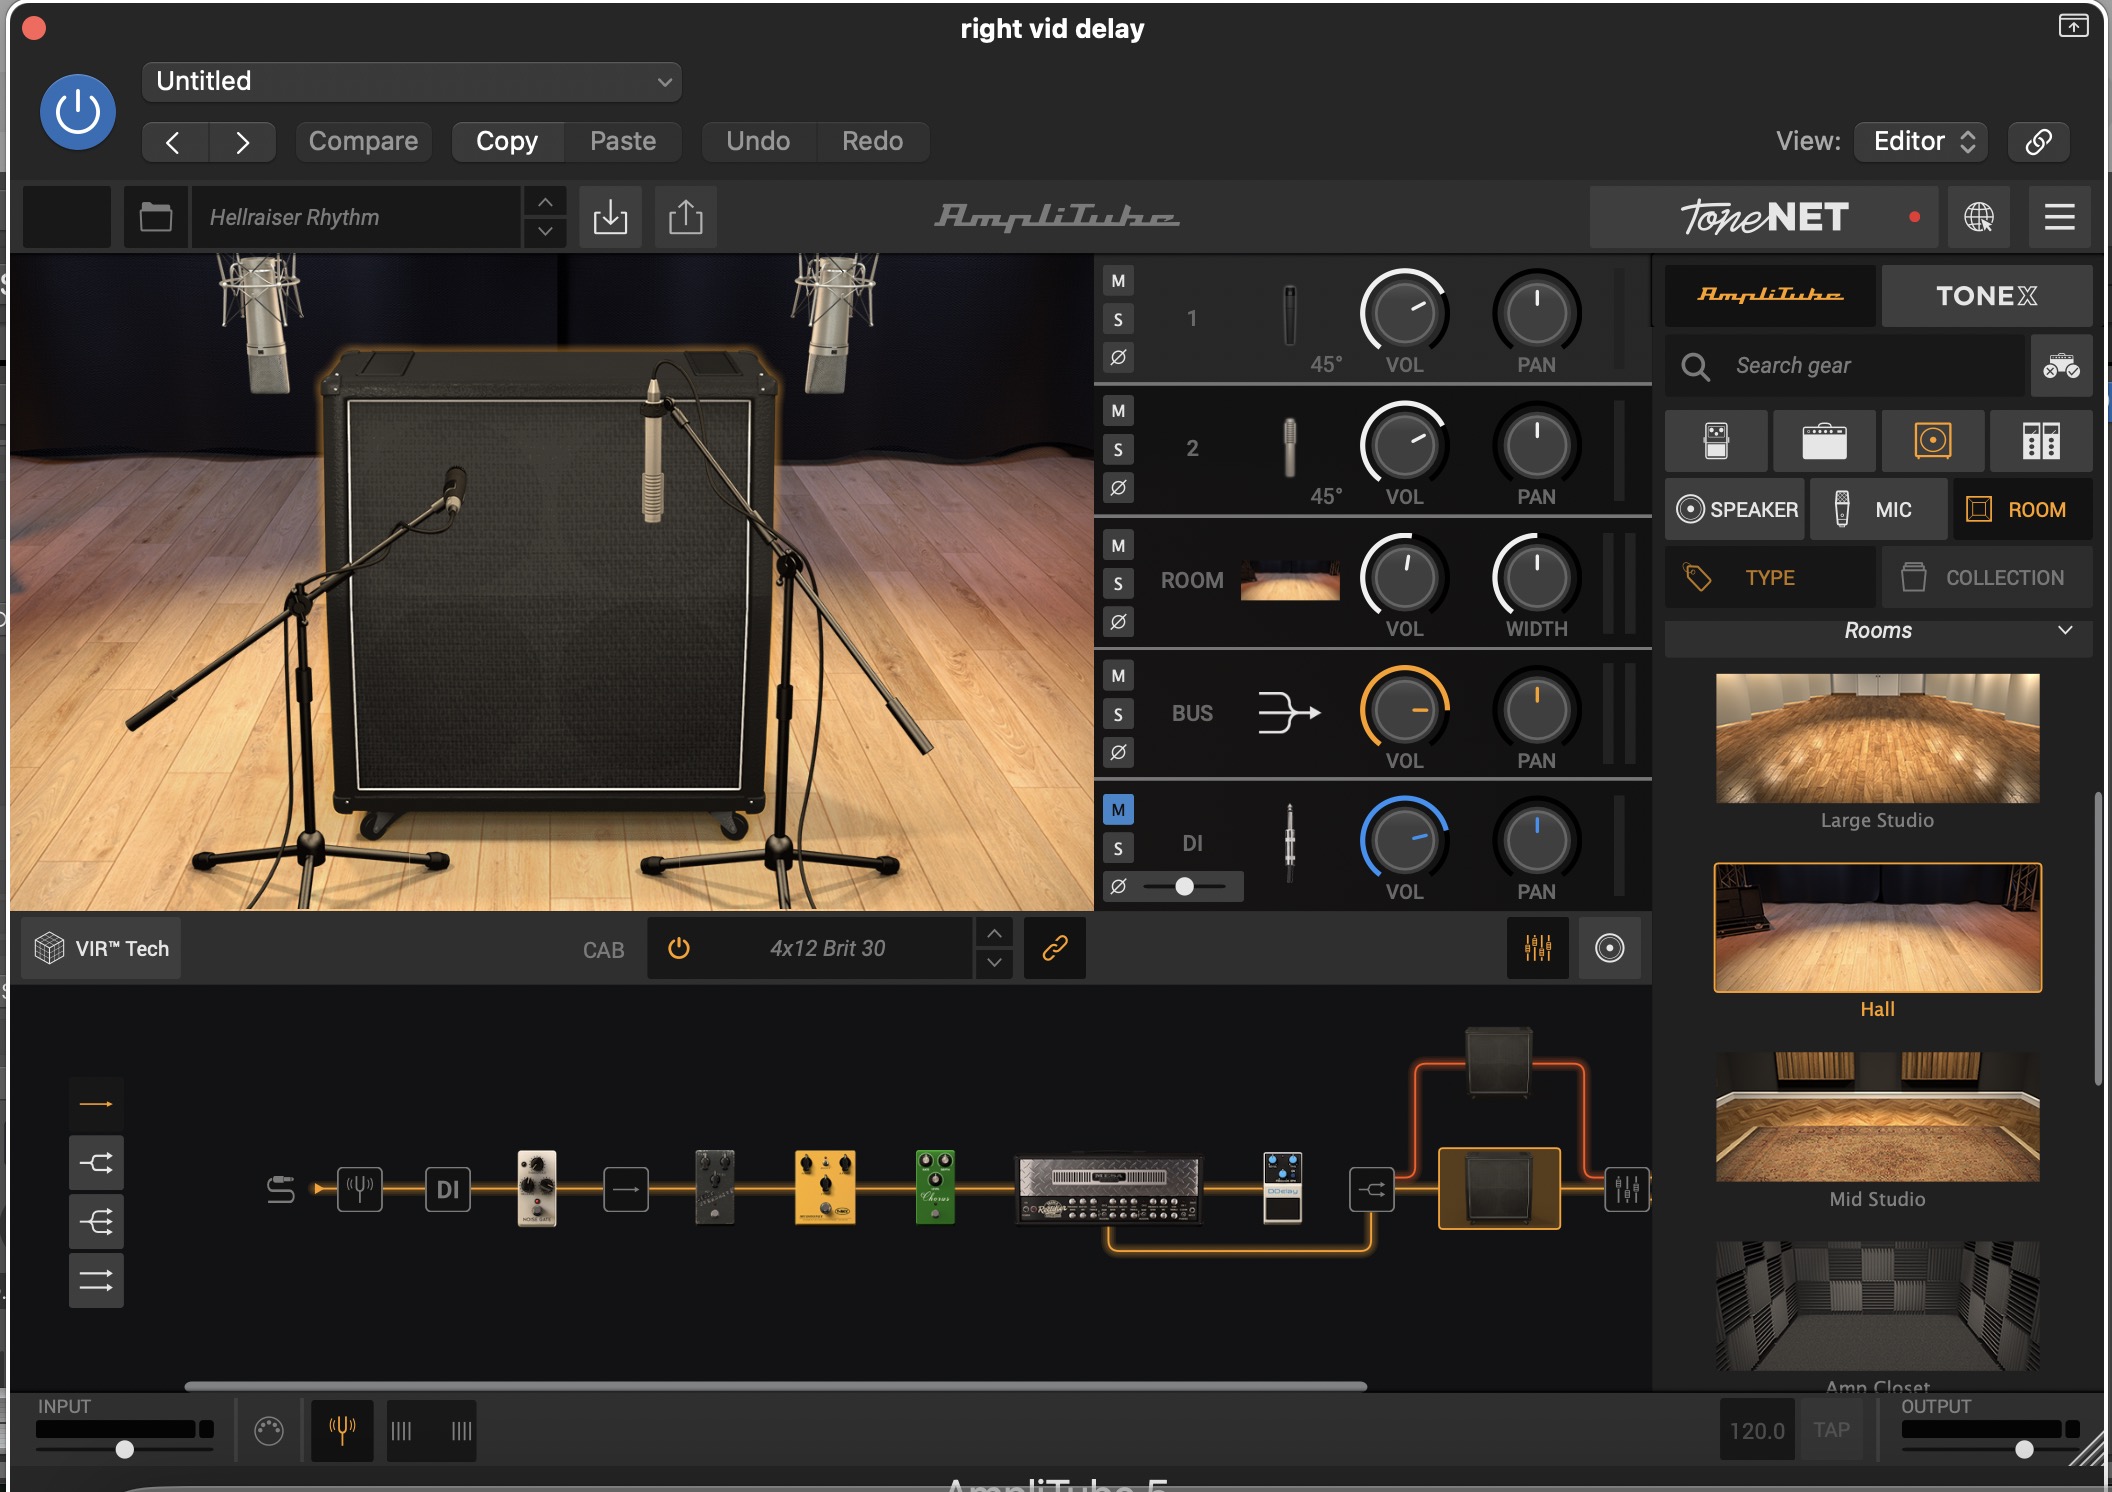The width and height of the screenshot is (2112, 1492).
Task: Open the Untitled preset dropdown
Action: (411, 82)
